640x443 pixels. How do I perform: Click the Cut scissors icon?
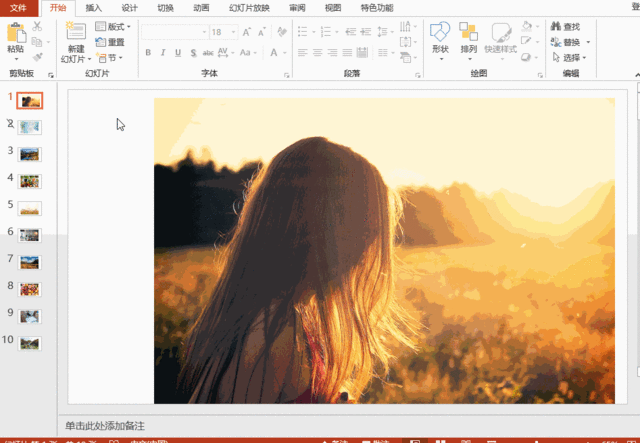click(x=38, y=27)
